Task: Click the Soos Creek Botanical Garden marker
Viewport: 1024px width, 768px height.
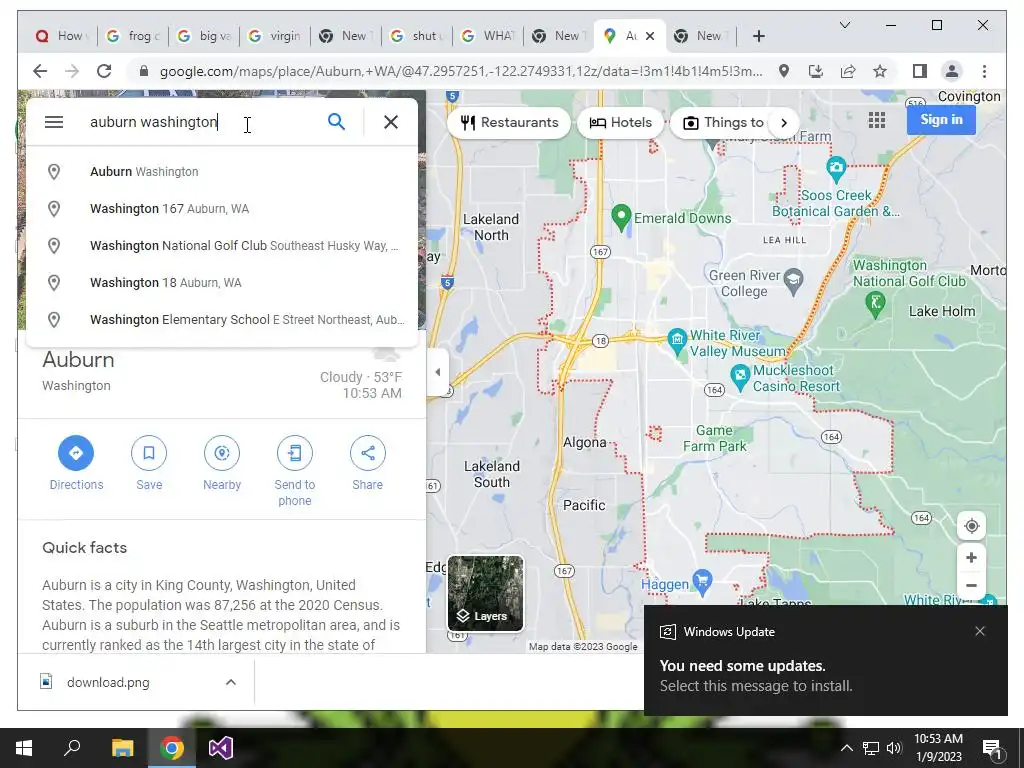Action: (x=836, y=168)
